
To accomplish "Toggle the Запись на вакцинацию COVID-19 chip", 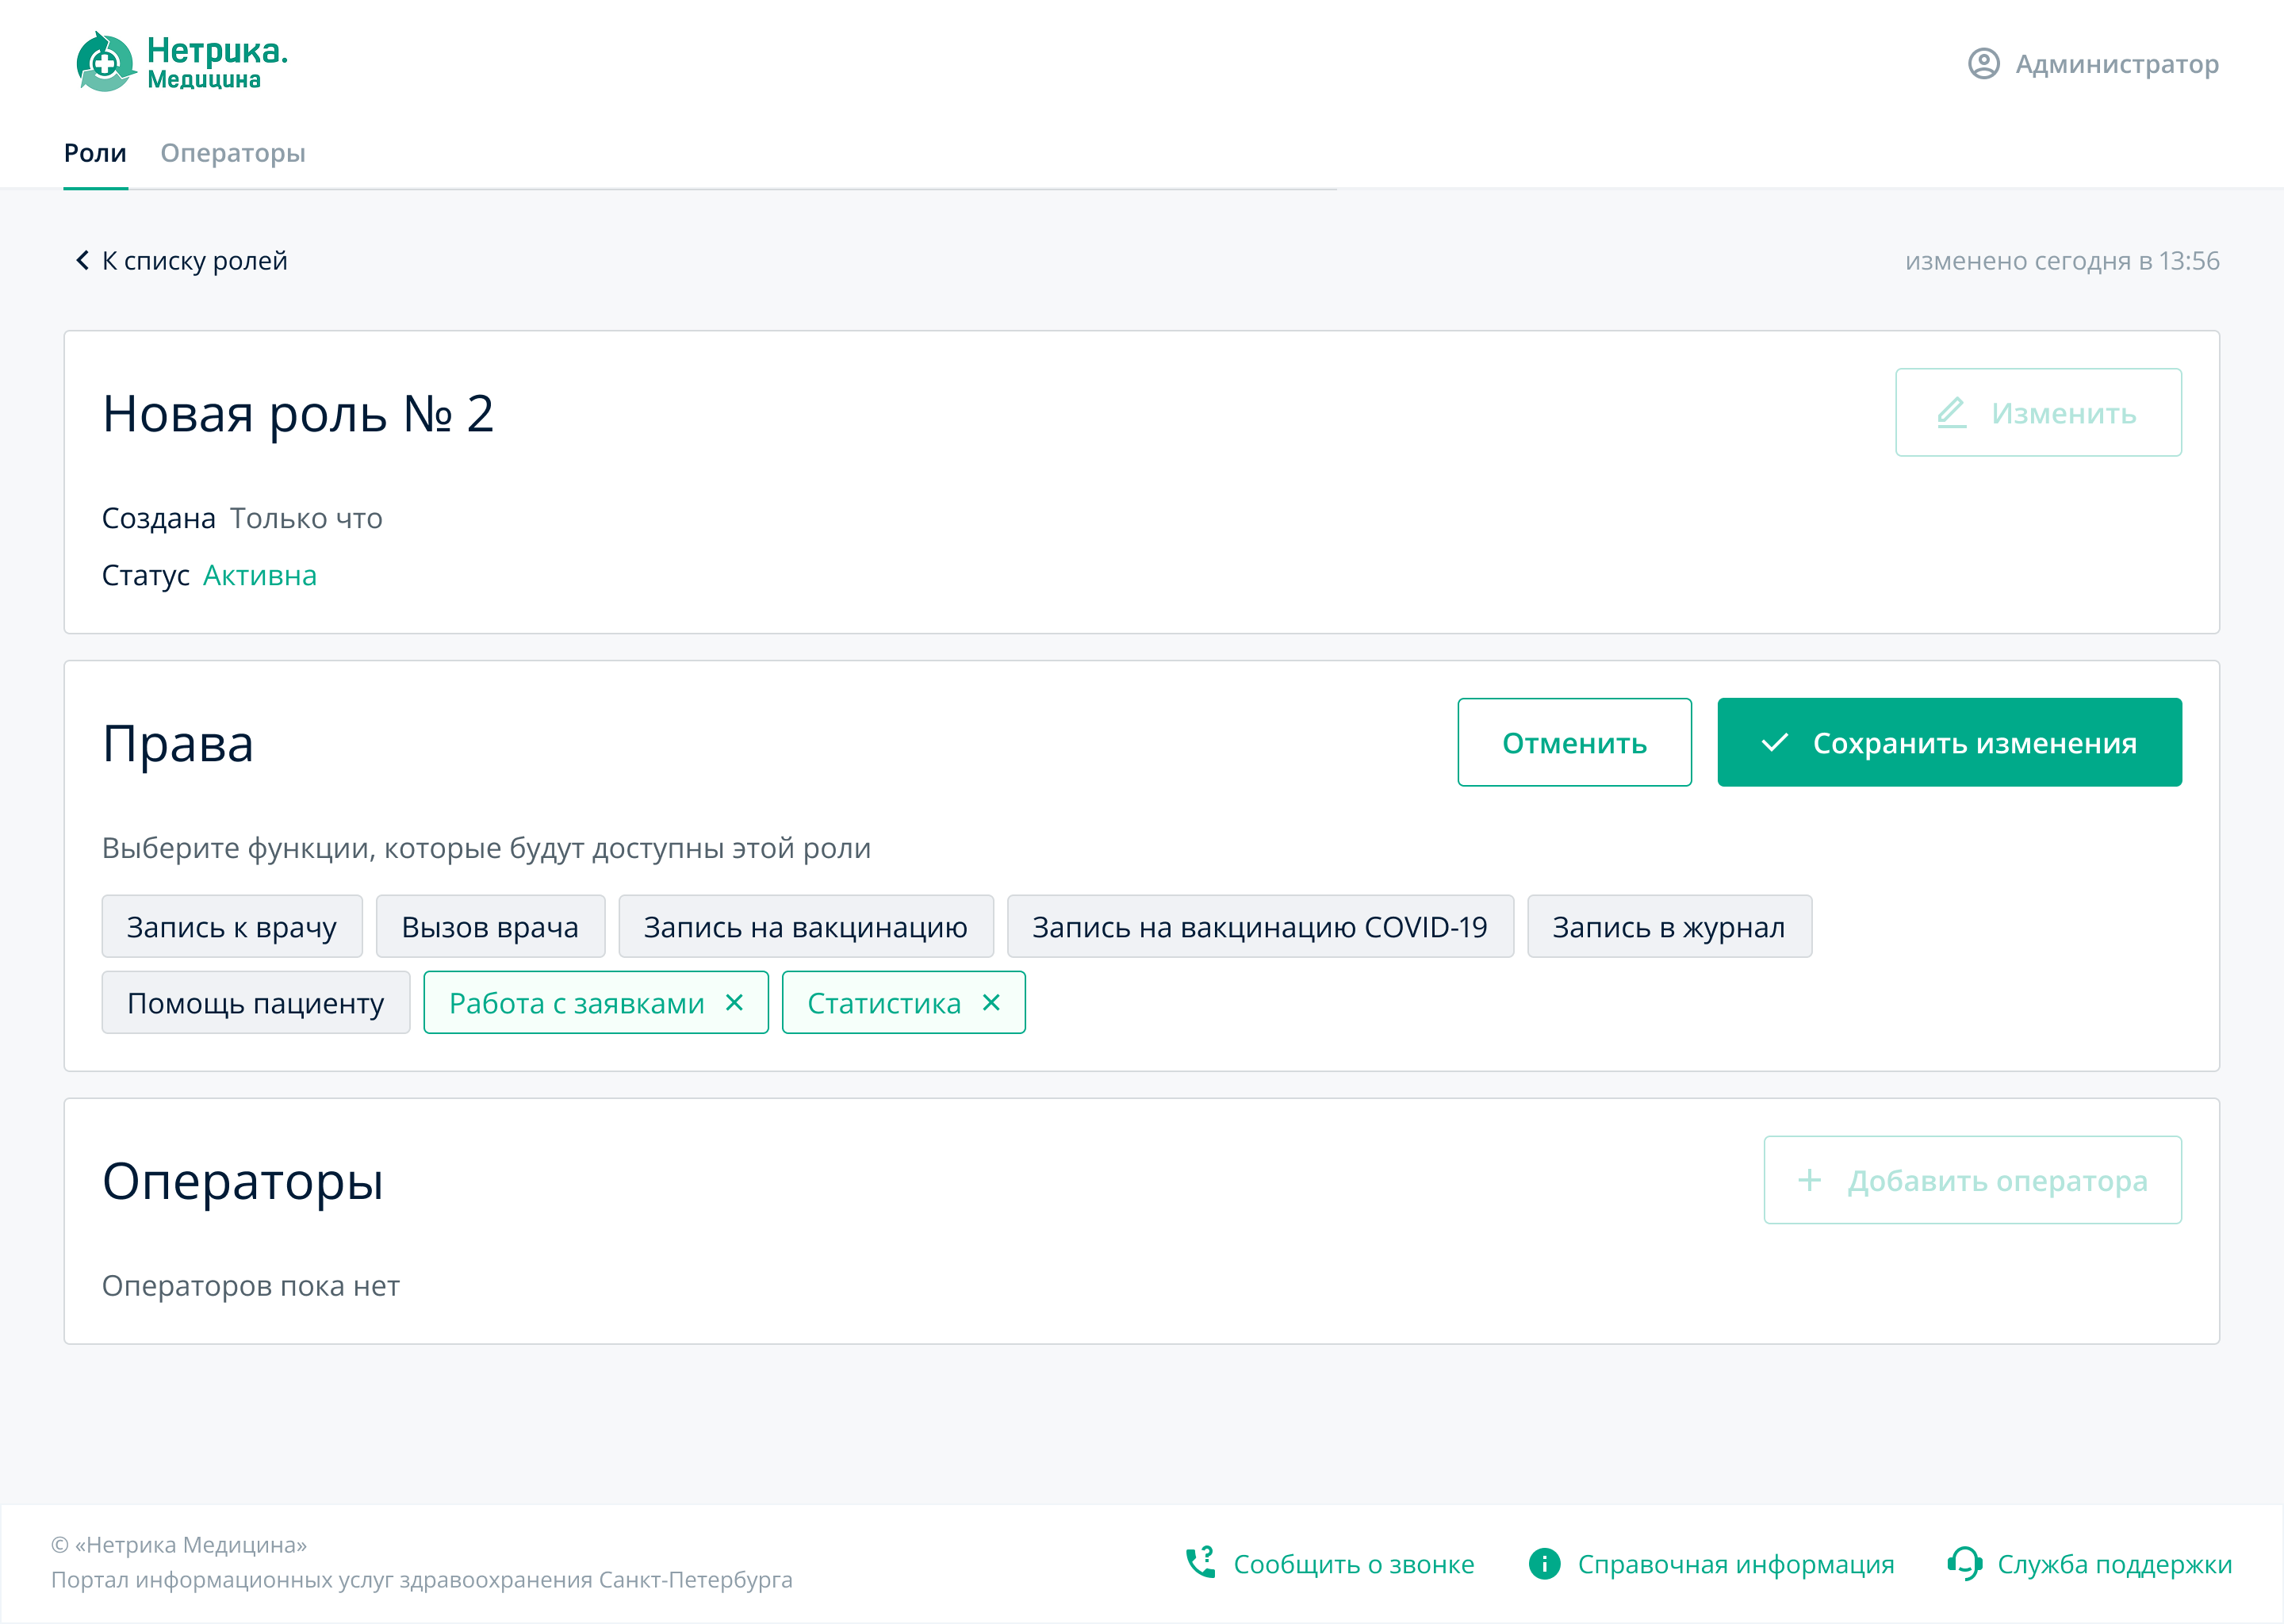I will tap(1259, 927).
